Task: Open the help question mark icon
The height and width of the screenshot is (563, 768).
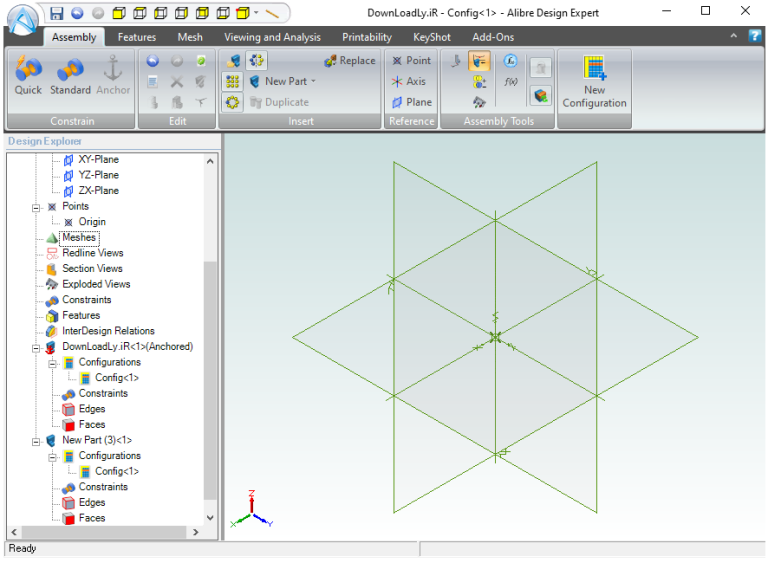Action: pyautogui.click(x=755, y=37)
